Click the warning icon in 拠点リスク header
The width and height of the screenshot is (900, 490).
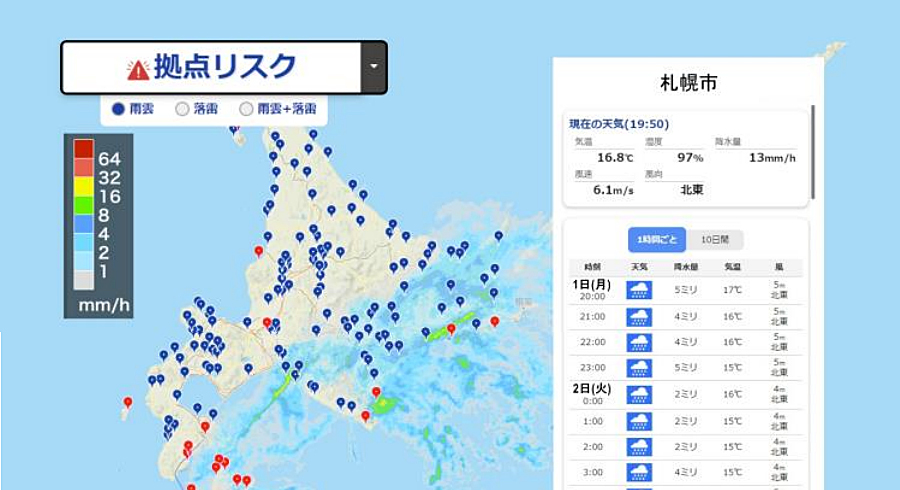[138, 69]
